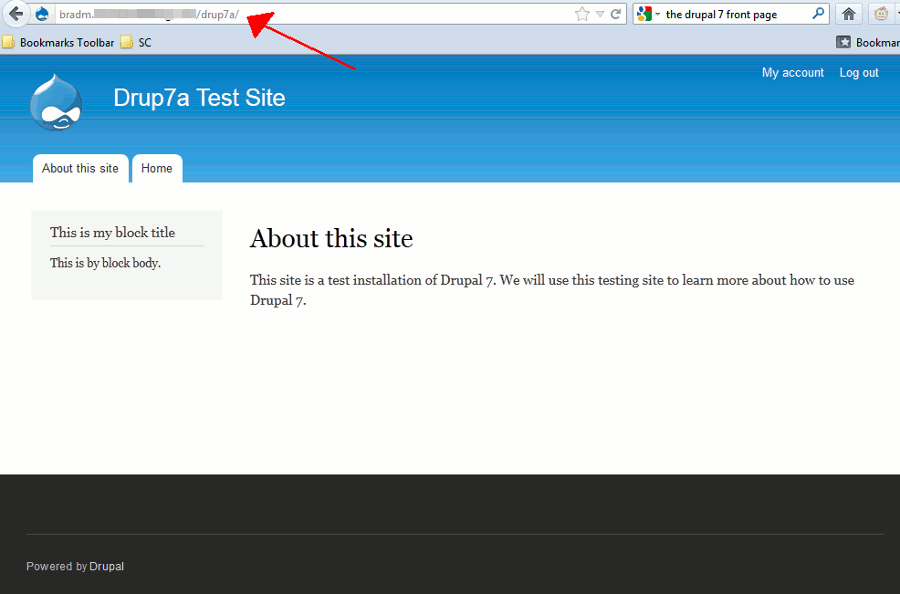This screenshot has width=900, height=594.
Task: Click the Log out link
Action: pyautogui.click(x=858, y=73)
